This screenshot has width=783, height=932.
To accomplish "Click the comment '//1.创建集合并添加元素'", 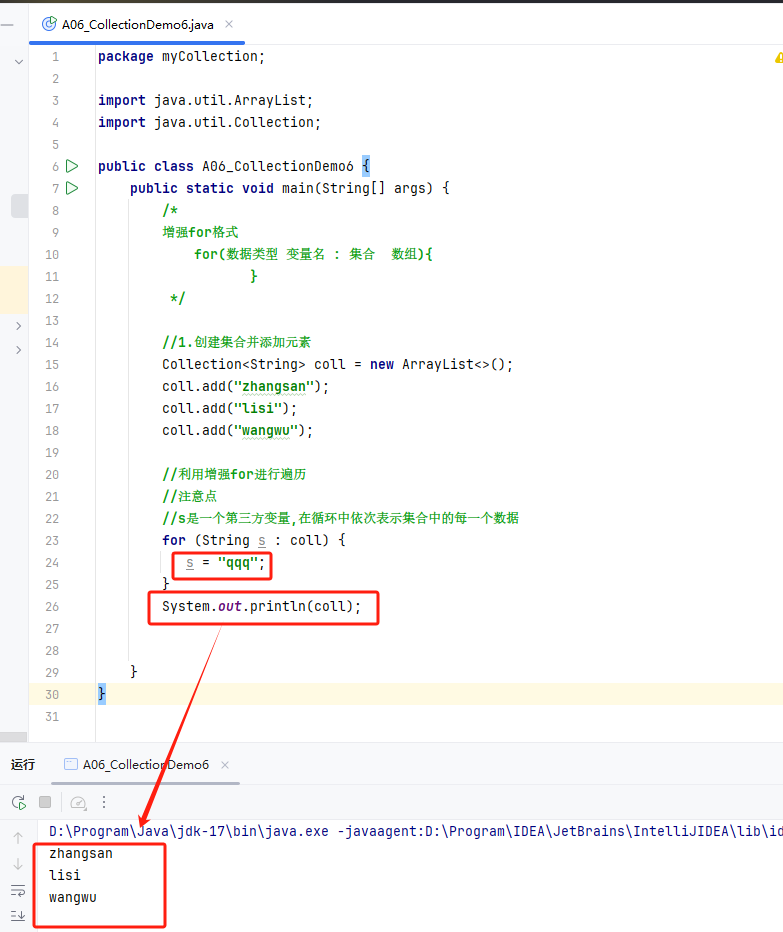I will (237, 342).
